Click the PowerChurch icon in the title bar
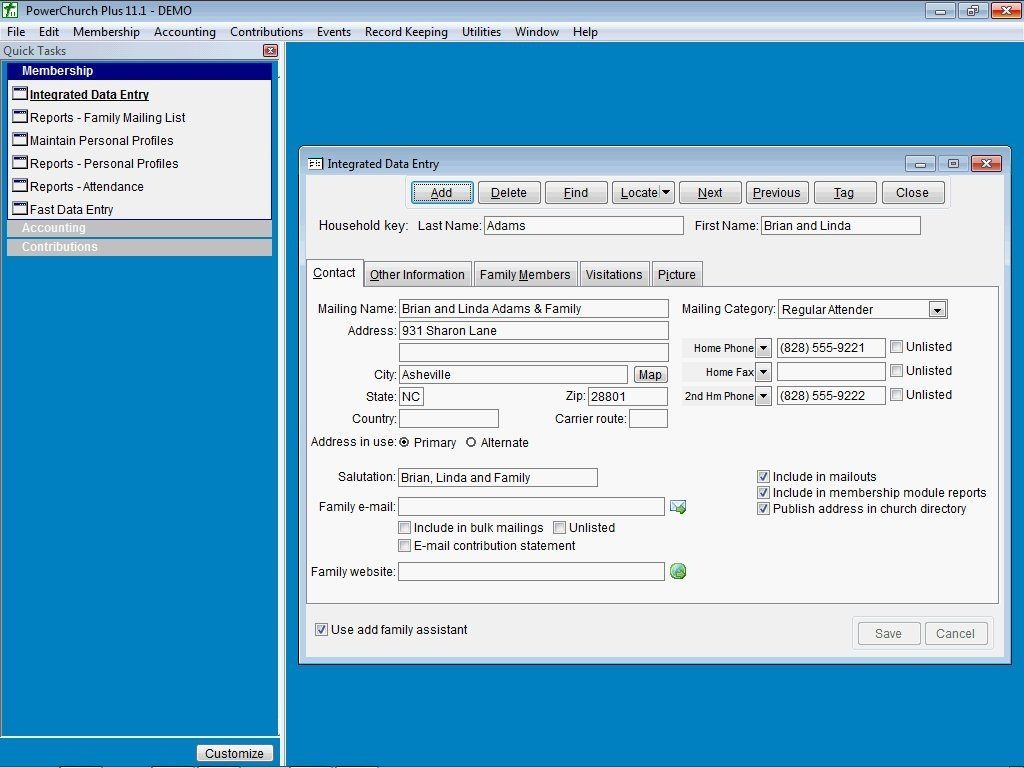This screenshot has width=1024, height=768. coord(11,9)
